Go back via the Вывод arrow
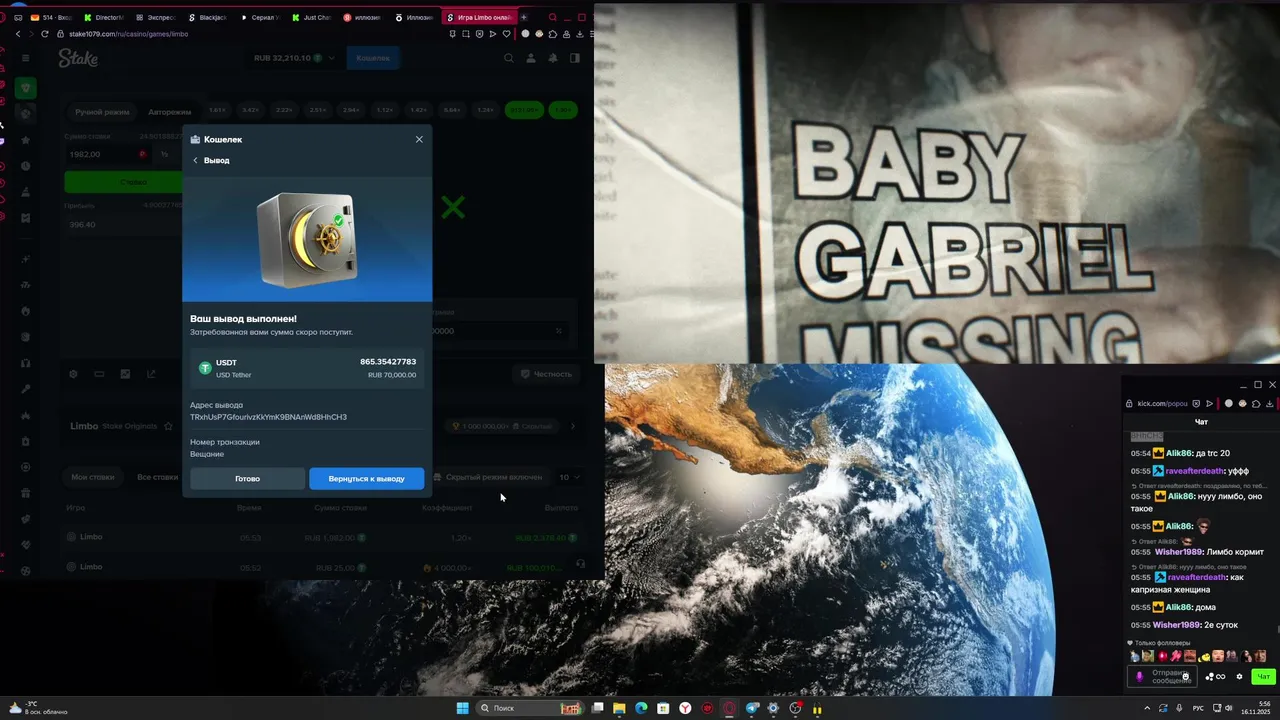 pyautogui.click(x=196, y=160)
